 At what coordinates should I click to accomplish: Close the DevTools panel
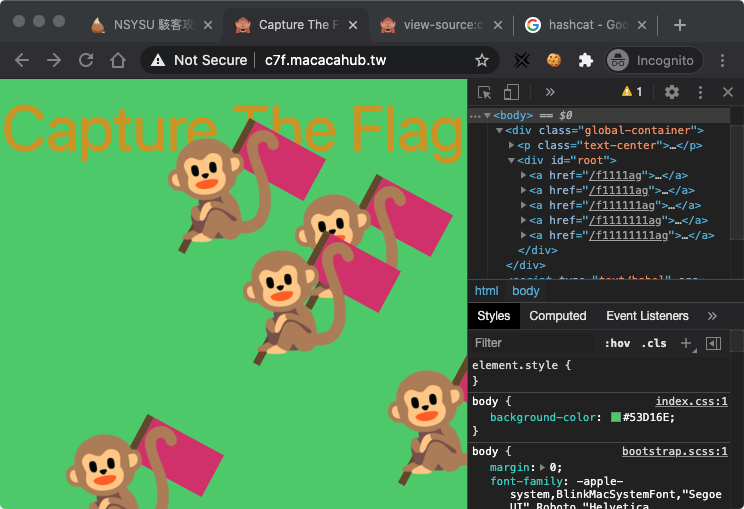click(x=727, y=92)
